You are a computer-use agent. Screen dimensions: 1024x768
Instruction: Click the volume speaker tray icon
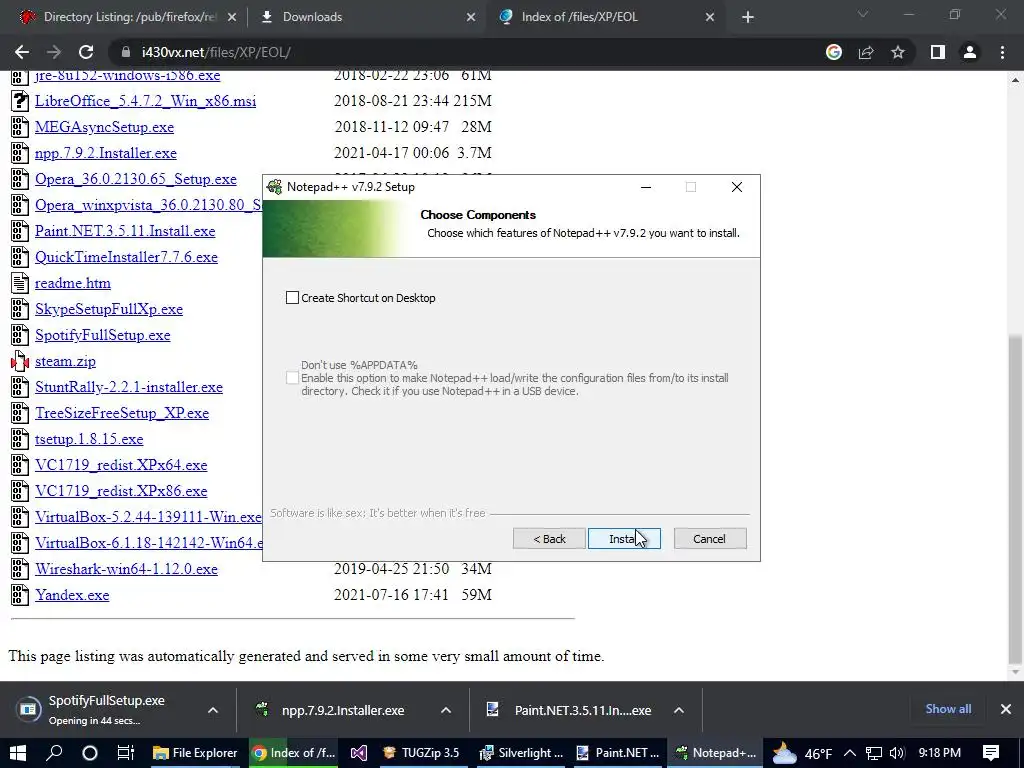tap(897, 753)
